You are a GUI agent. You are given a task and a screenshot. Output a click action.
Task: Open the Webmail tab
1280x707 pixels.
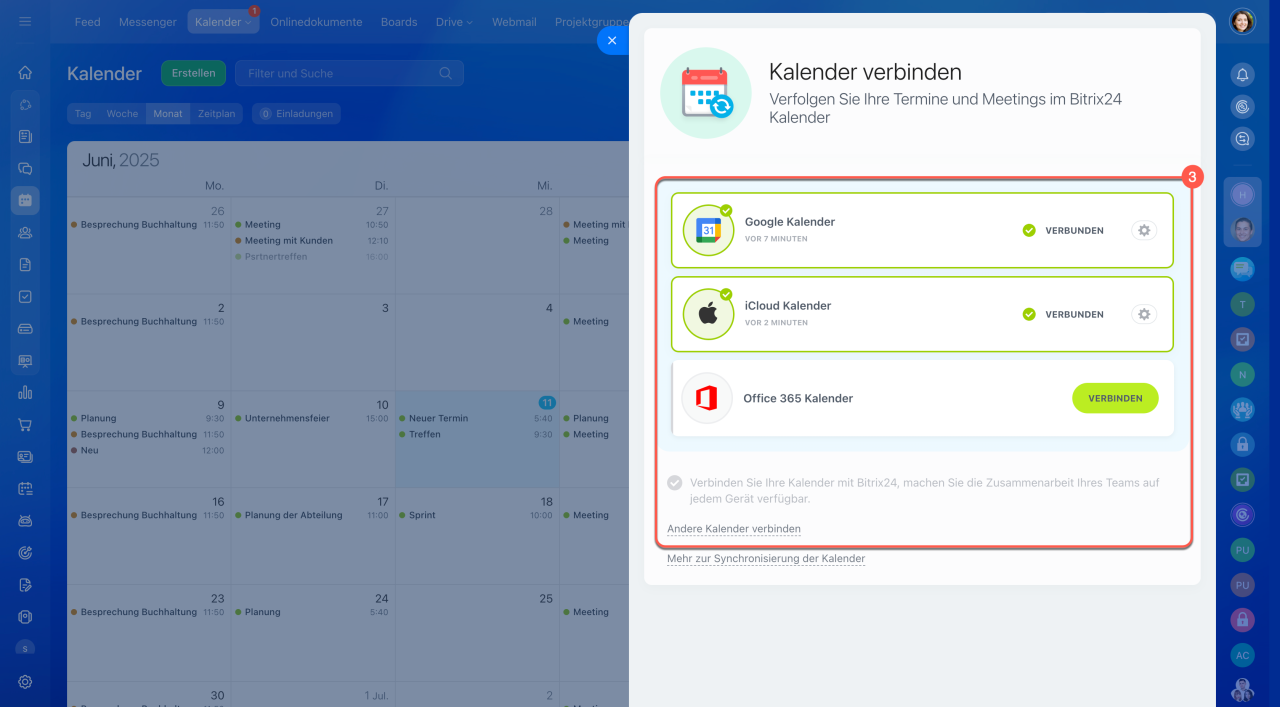click(x=514, y=22)
